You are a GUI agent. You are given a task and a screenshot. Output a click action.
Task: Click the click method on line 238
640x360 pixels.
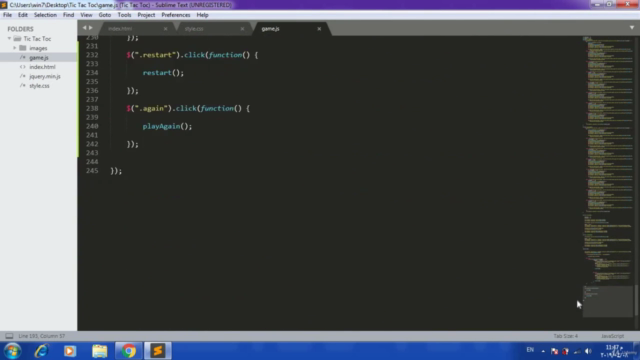coord(186,108)
